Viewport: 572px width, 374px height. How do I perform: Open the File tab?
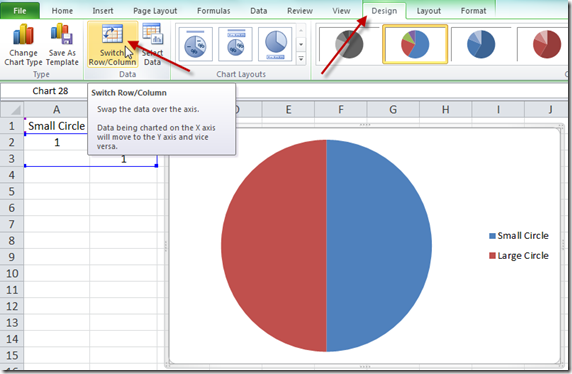point(20,11)
